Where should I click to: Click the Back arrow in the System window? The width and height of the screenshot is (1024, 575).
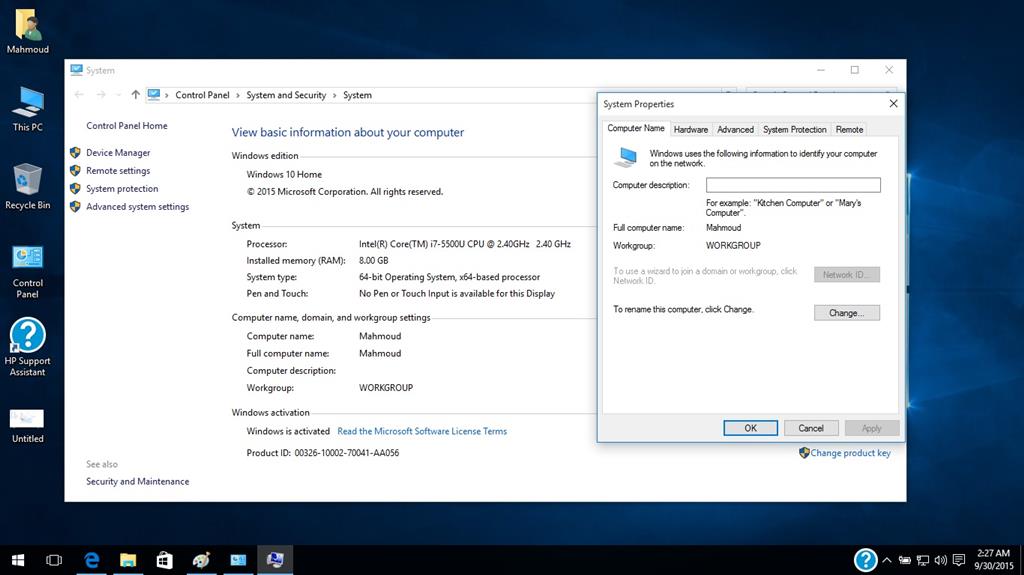[79, 95]
